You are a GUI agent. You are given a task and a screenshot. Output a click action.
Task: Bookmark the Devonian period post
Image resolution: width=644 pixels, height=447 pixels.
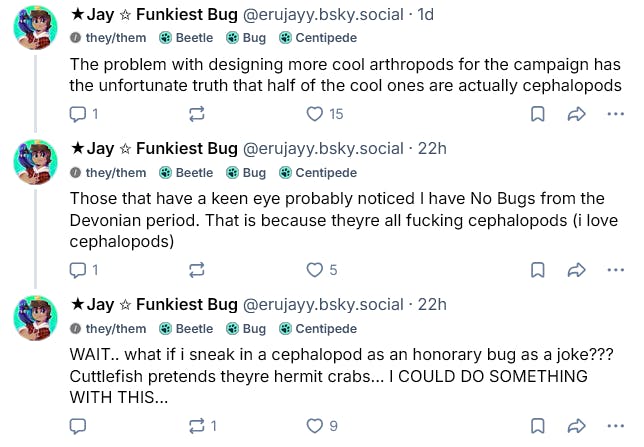click(x=537, y=269)
